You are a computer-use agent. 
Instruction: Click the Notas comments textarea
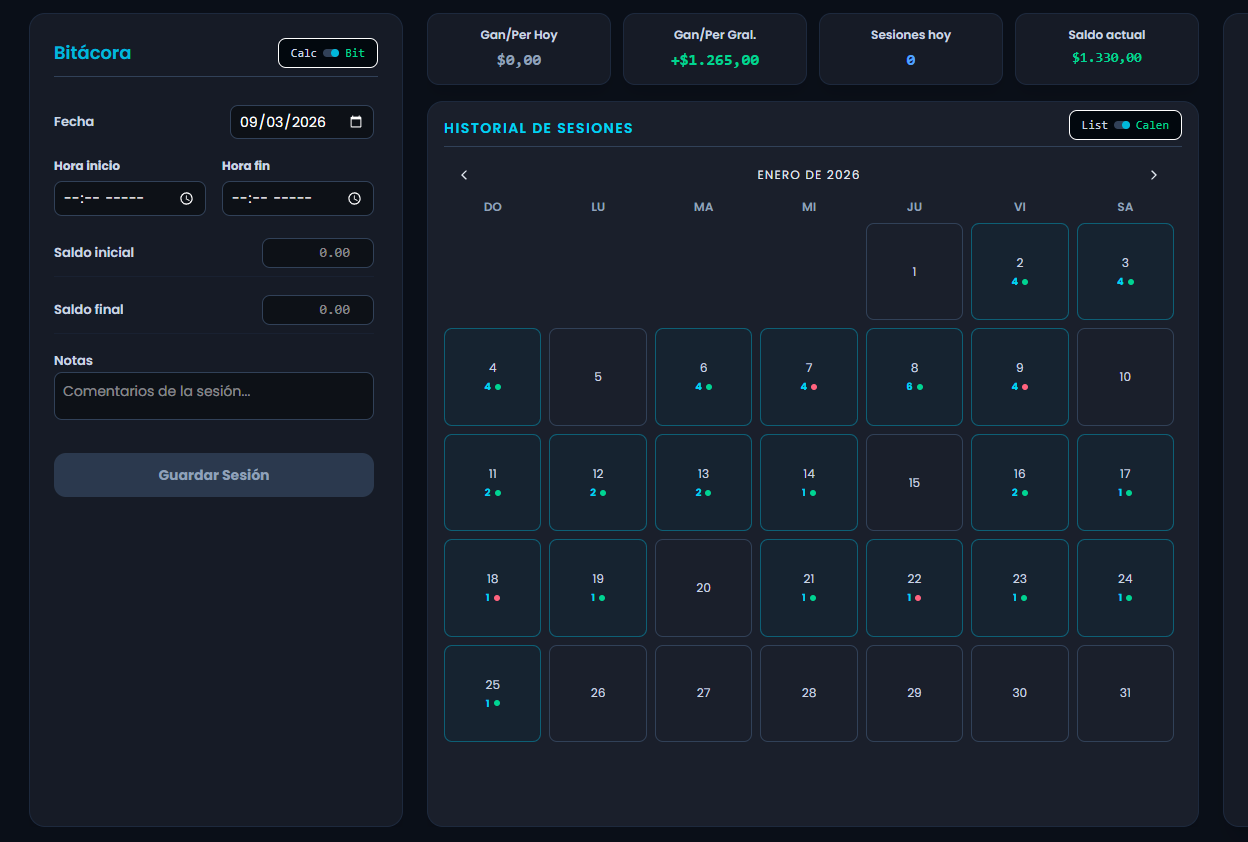click(214, 396)
